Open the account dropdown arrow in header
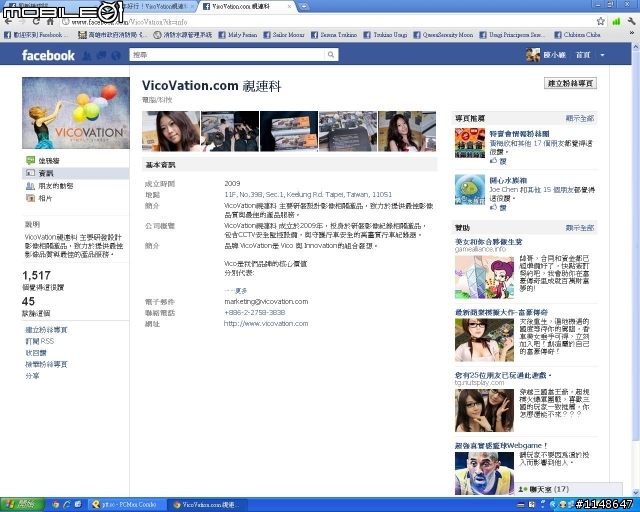Screen dimensions: 640x512 tap(602, 55)
